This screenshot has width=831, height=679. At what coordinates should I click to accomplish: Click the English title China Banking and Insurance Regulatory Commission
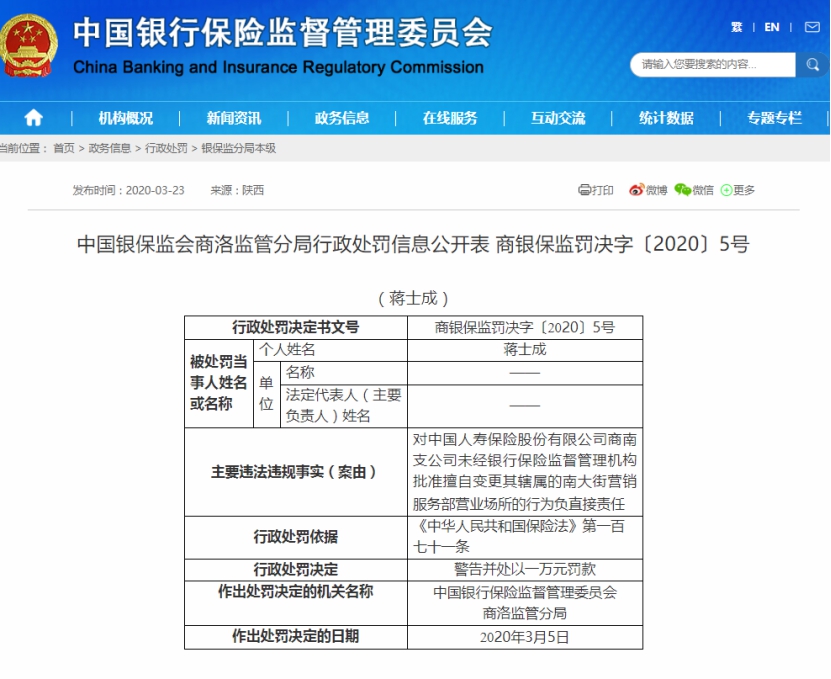point(278,67)
